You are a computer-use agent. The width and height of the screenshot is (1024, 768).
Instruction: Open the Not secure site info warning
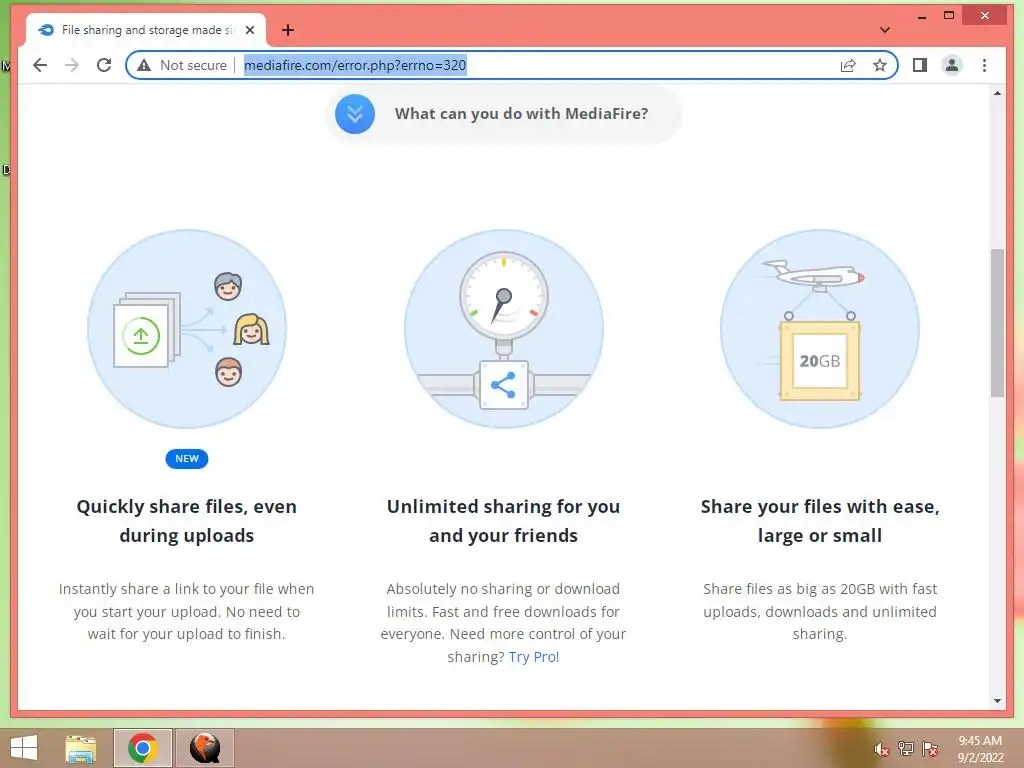tap(182, 65)
